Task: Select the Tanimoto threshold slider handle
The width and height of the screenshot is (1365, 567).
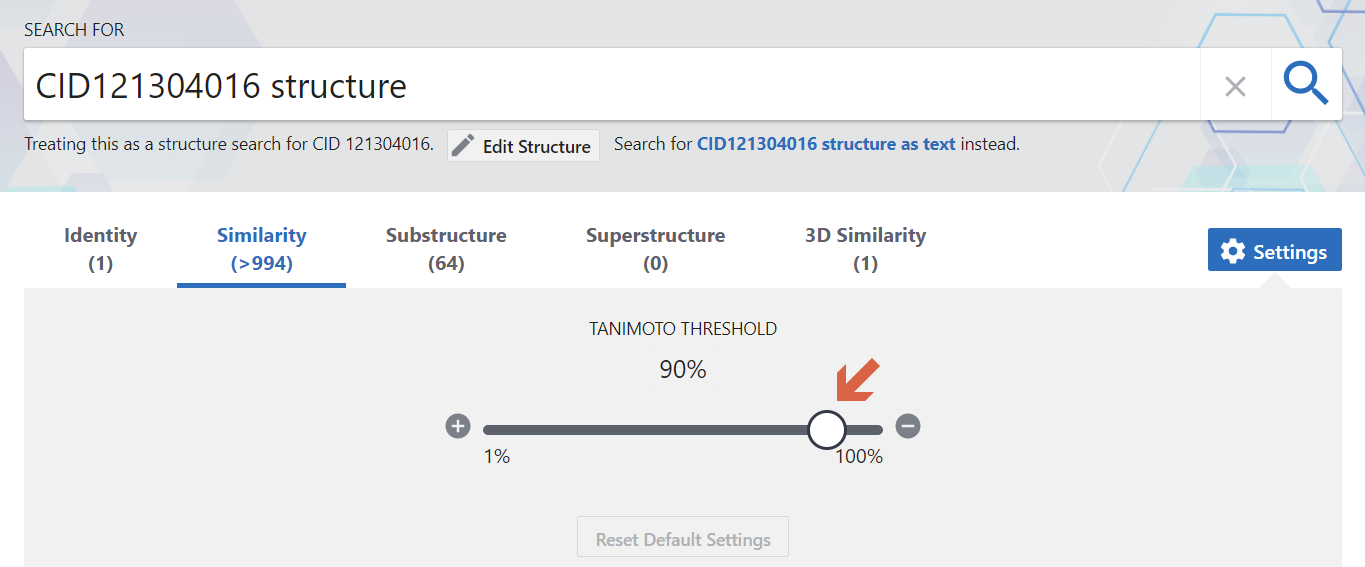Action: 827,429
